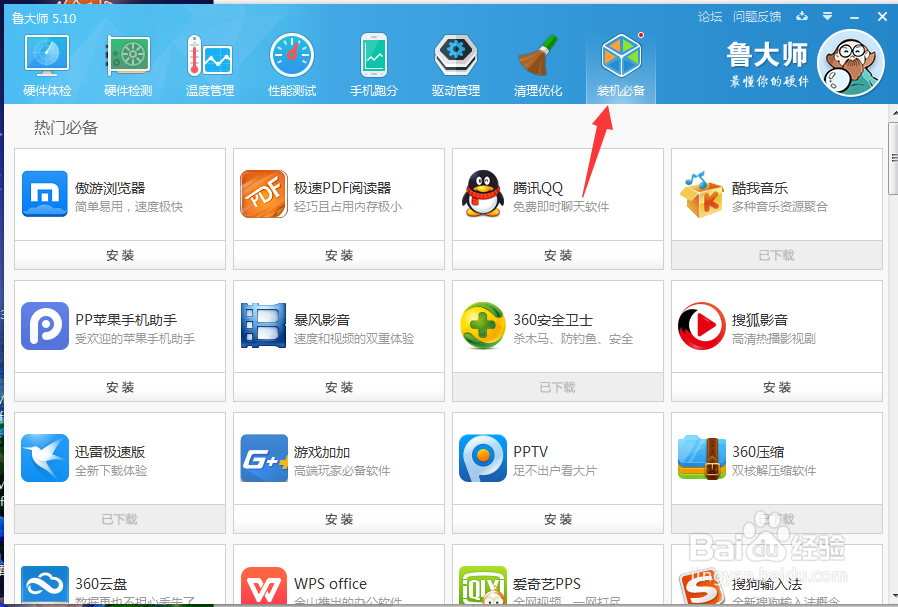The height and width of the screenshot is (607, 898).
Task: Install 腾讯QQ
Action: [x=558, y=255]
